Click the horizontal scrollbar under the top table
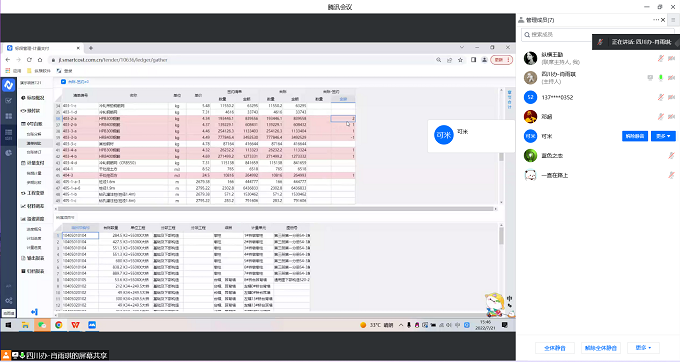Screen dimensions: 680x362 (275, 209)
